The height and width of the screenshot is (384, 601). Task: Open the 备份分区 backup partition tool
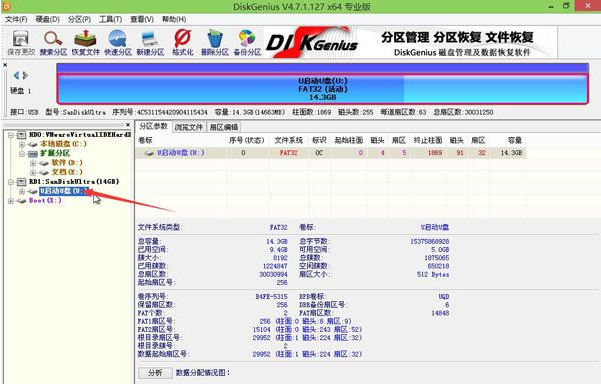coord(247,43)
